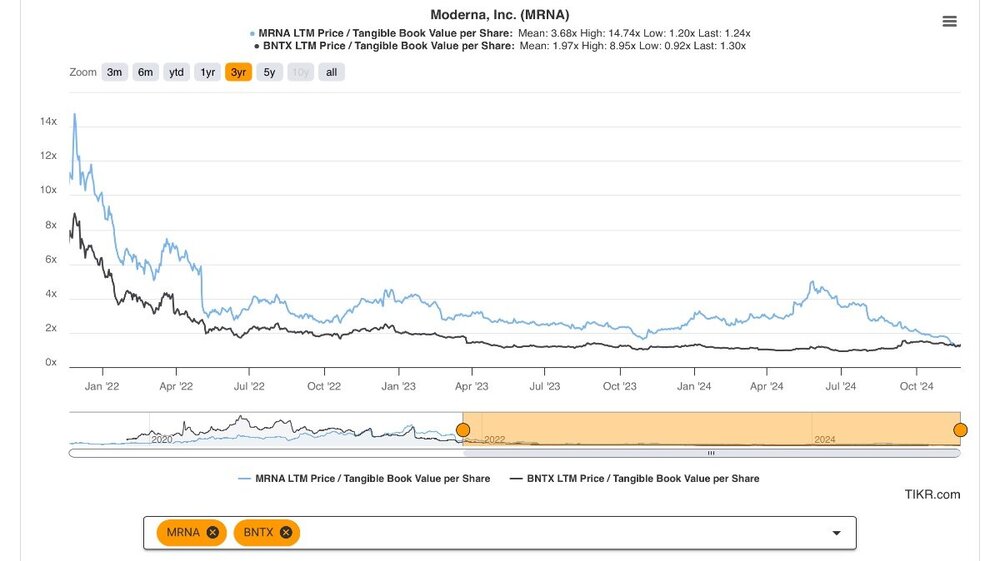Viewport: 1000px width, 561px height.
Task: Click the Jul '22 axis label
Action: [249, 386]
